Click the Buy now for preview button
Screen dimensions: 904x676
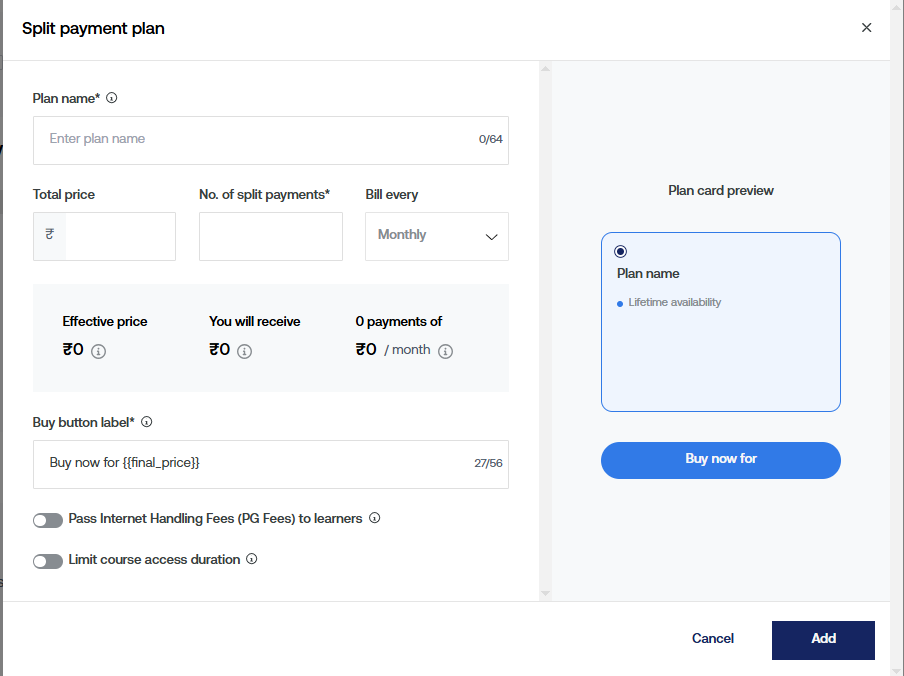[x=720, y=460]
